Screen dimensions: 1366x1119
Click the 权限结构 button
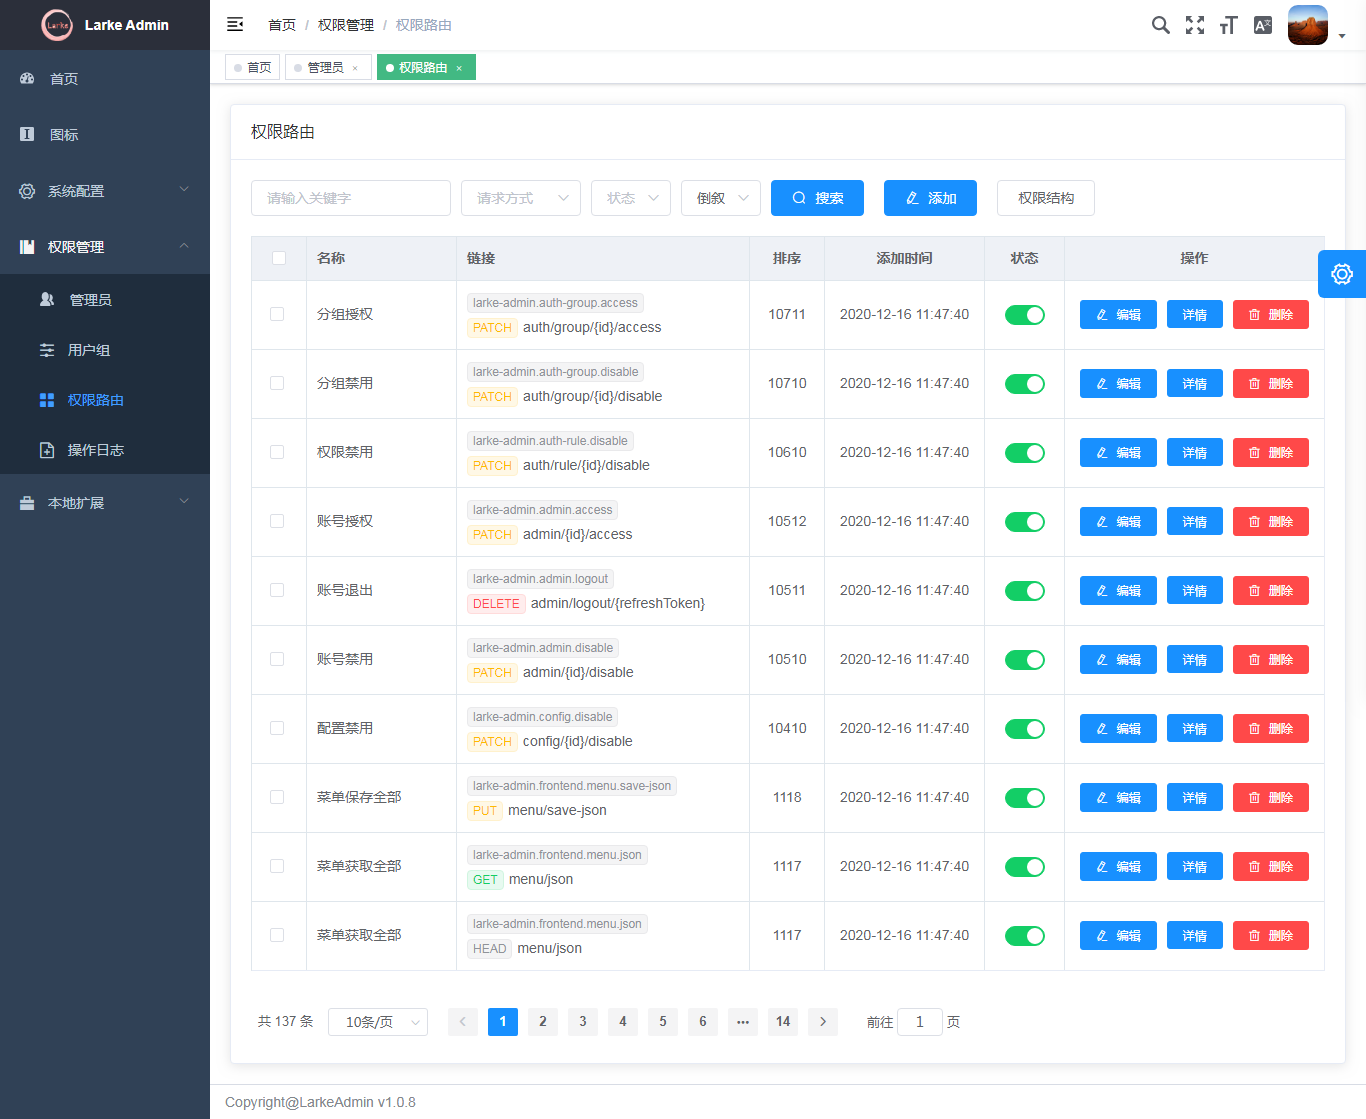click(x=1046, y=198)
